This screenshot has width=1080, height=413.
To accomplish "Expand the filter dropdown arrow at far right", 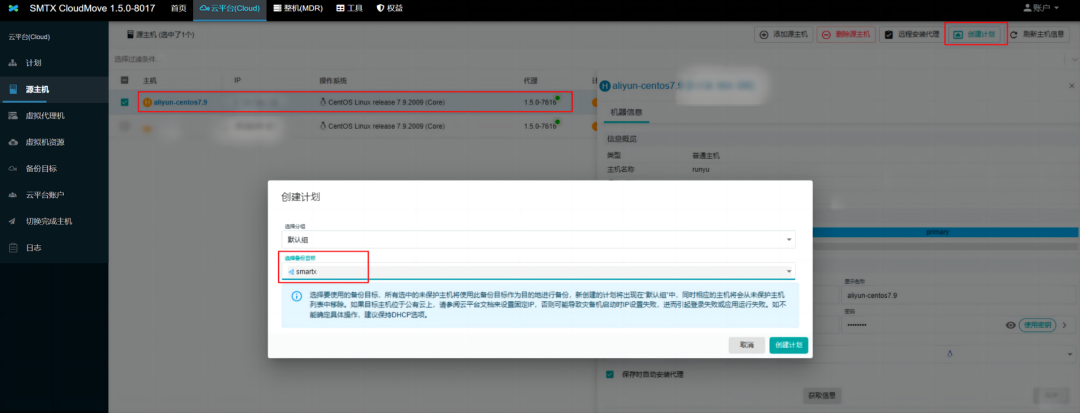I will 1074,60.
